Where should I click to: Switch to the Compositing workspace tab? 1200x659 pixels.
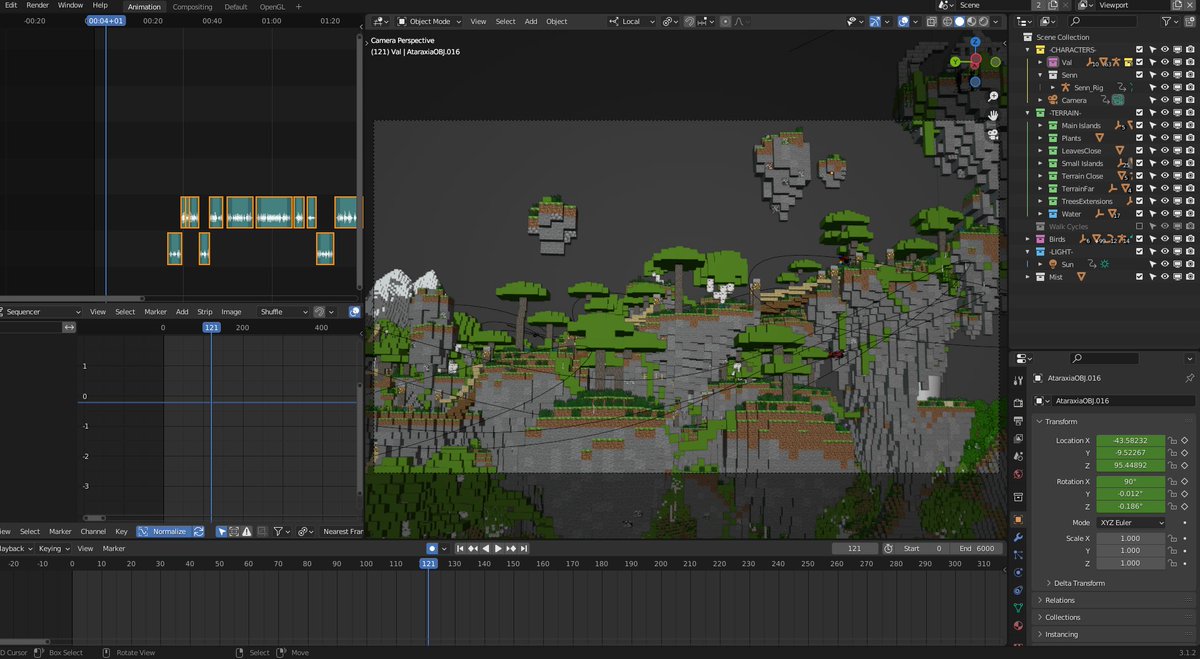tap(192, 6)
